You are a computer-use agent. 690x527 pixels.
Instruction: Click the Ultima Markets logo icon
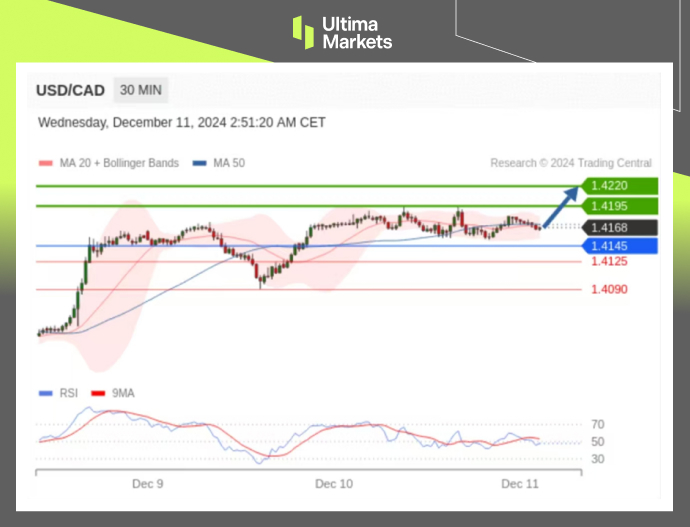click(x=303, y=32)
